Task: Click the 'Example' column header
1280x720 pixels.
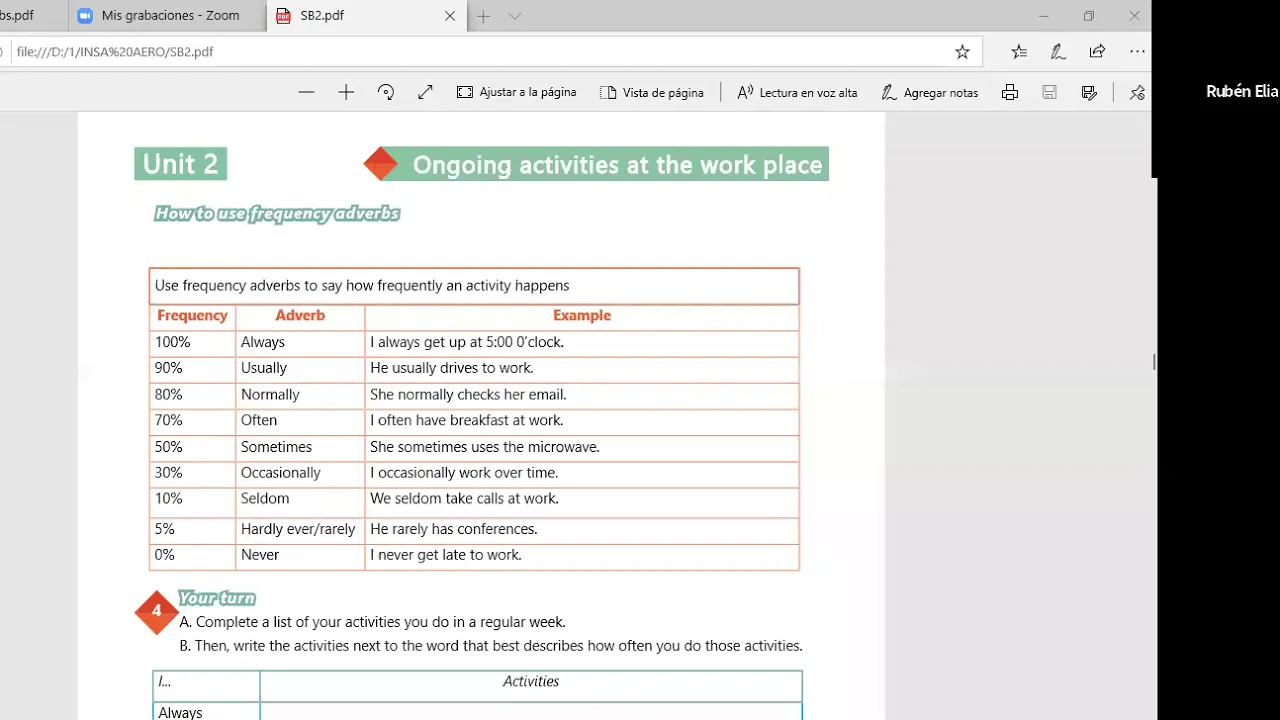Action: click(582, 315)
